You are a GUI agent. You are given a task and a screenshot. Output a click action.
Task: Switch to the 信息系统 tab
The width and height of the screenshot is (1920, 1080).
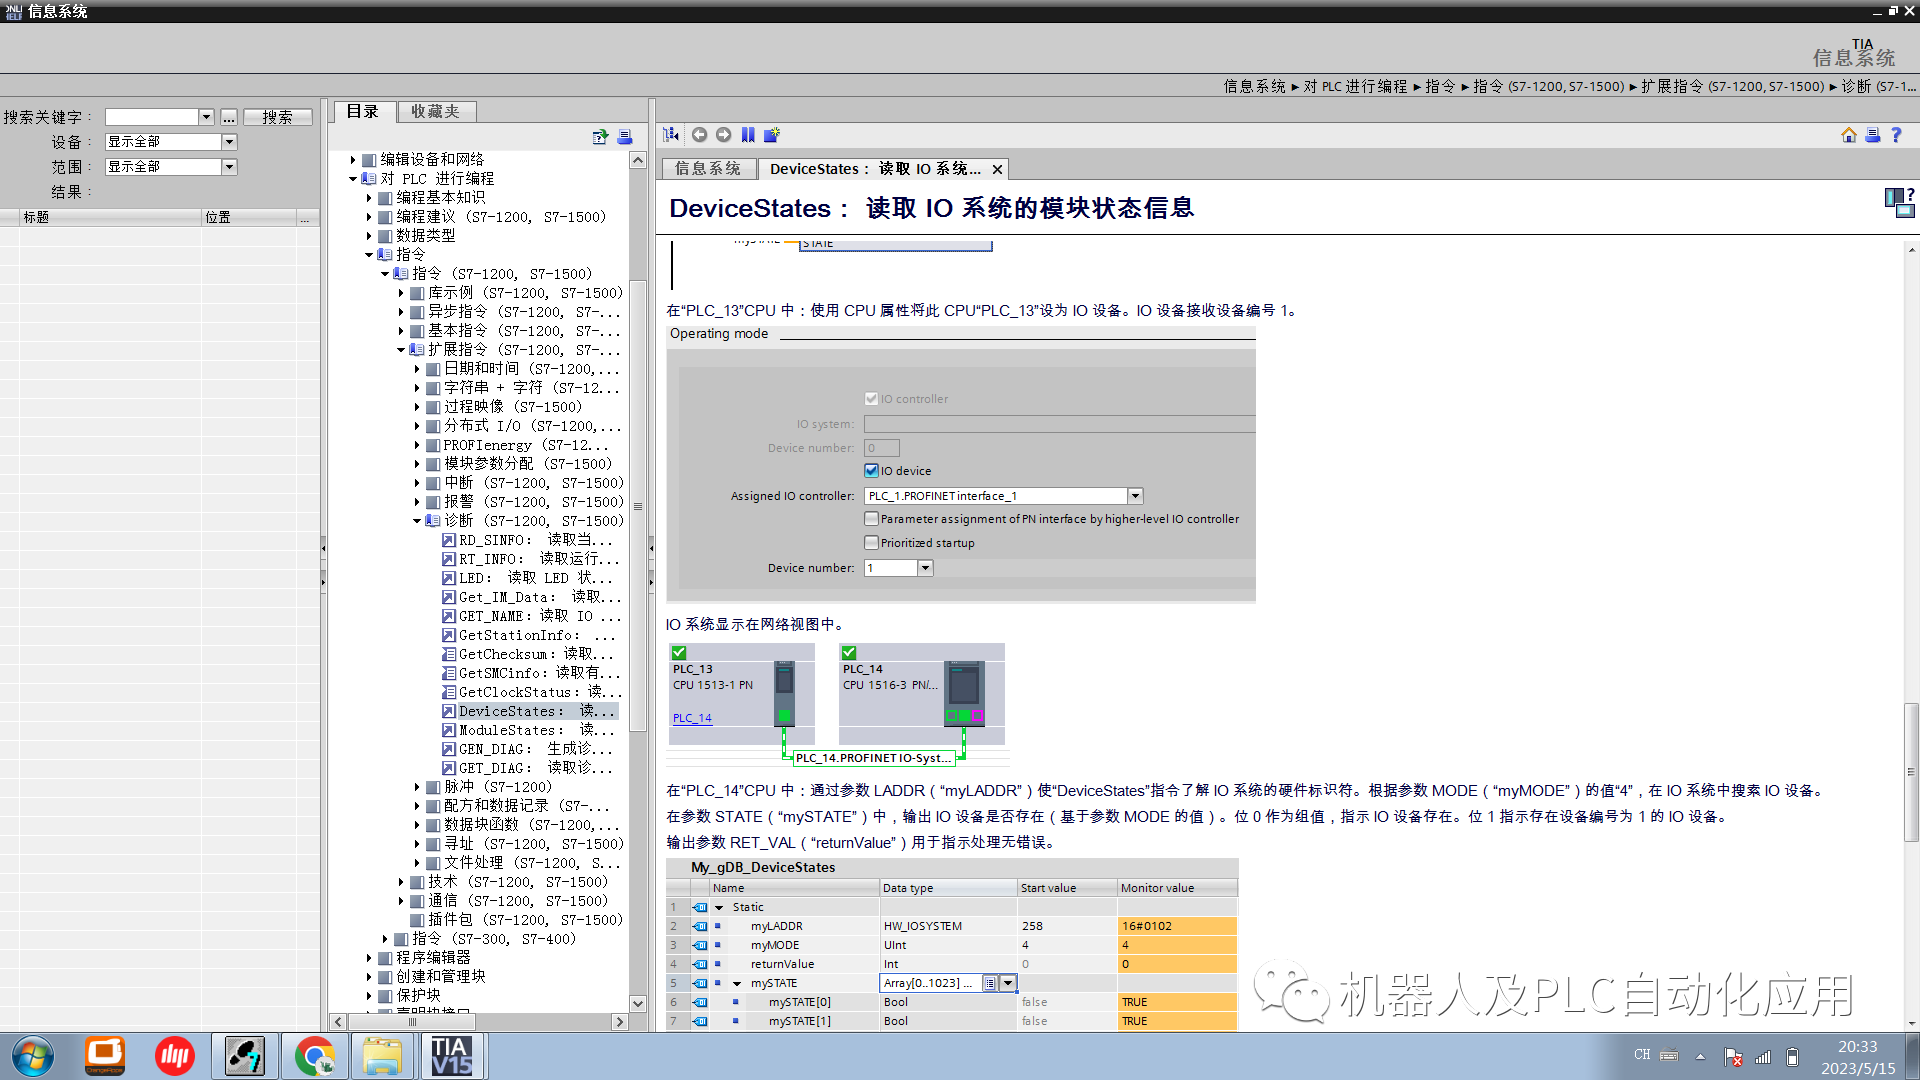coord(708,168)
